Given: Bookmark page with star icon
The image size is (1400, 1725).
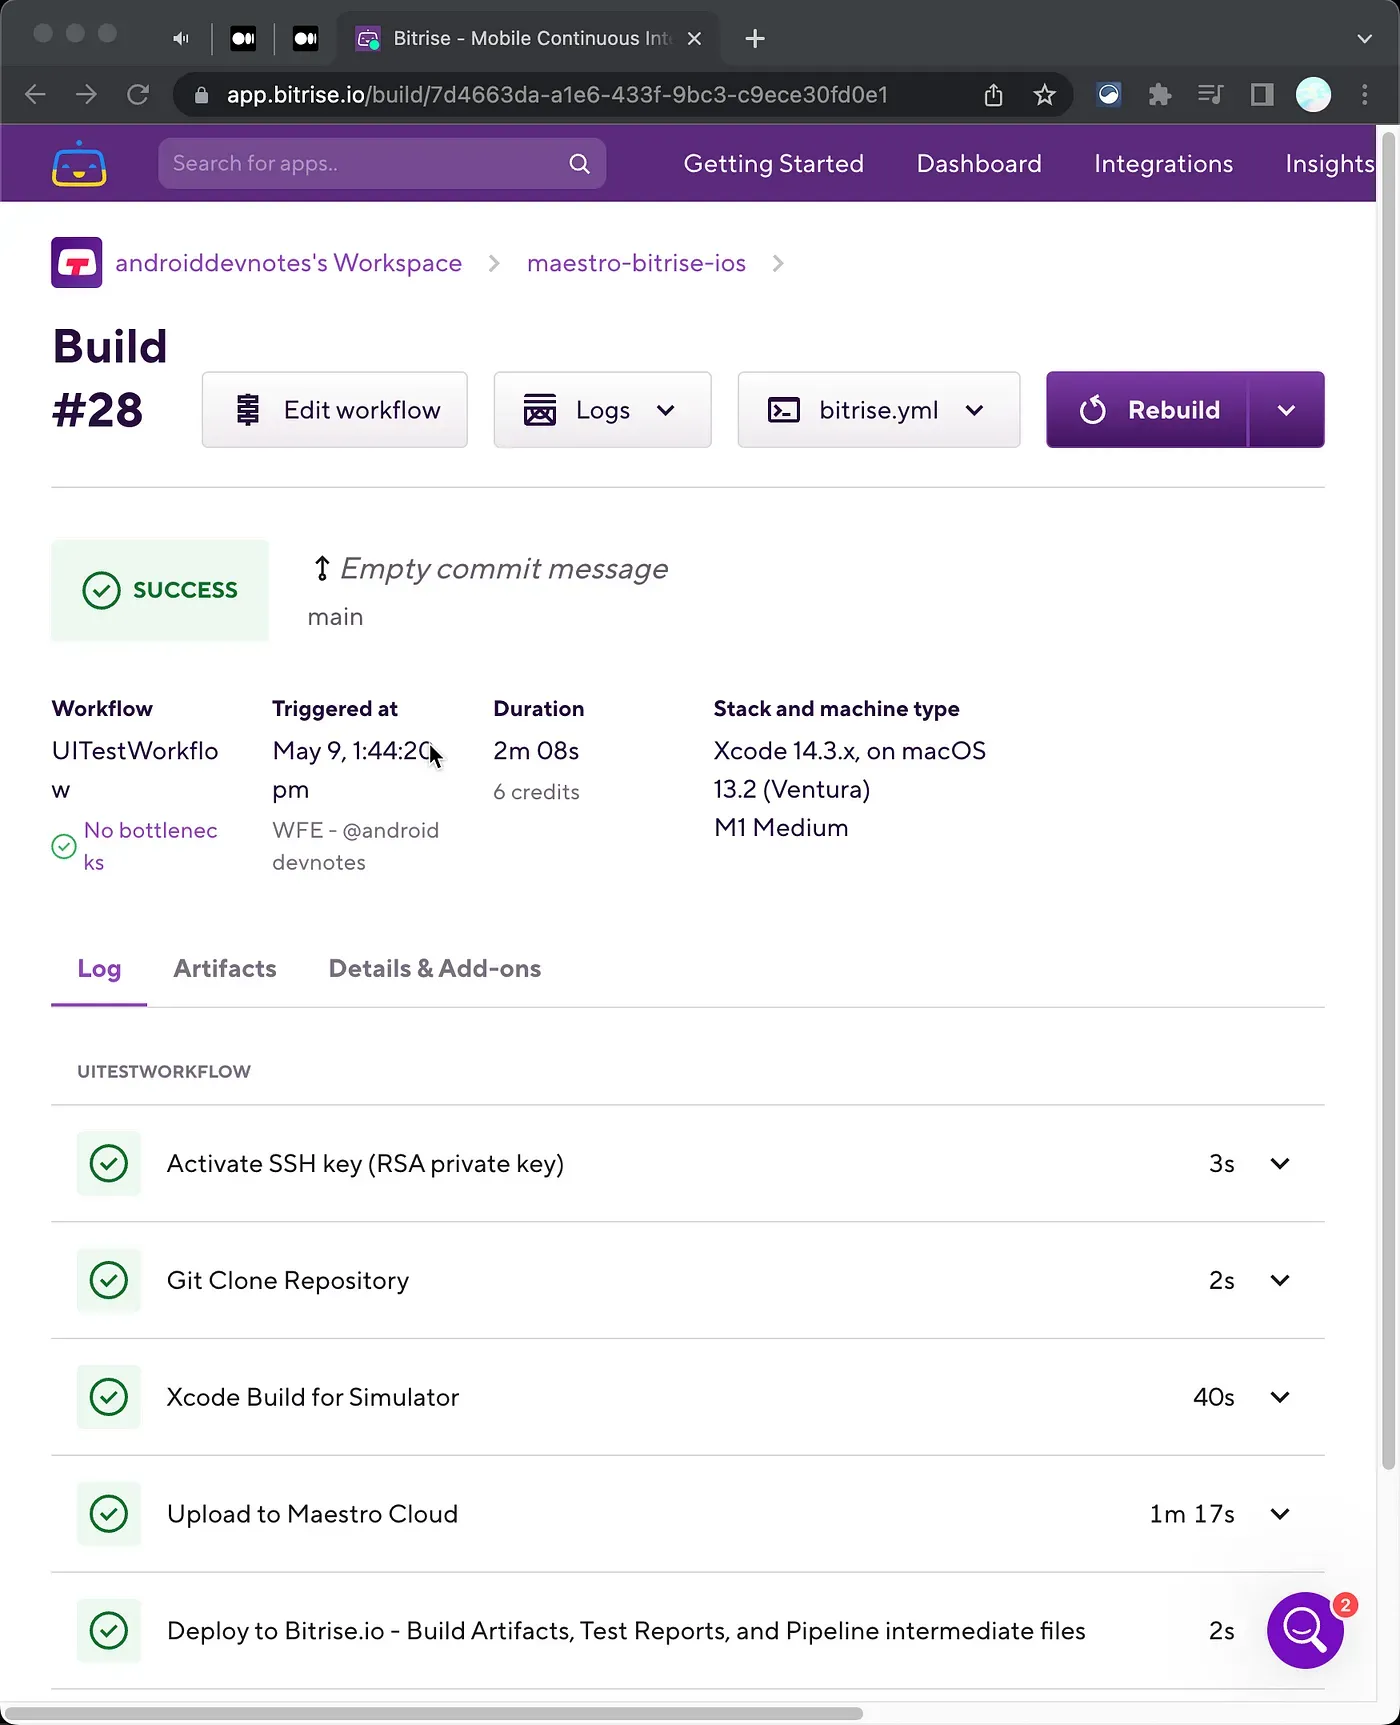Looking at the screenshot, I should tap(1044, 95).
